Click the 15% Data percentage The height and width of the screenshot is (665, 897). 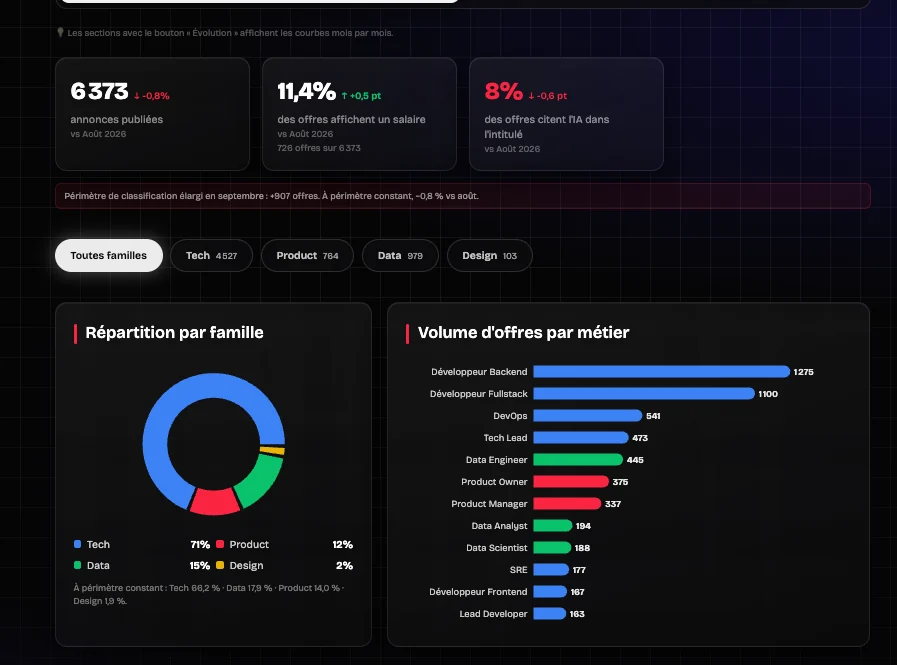tap(200, 565)
